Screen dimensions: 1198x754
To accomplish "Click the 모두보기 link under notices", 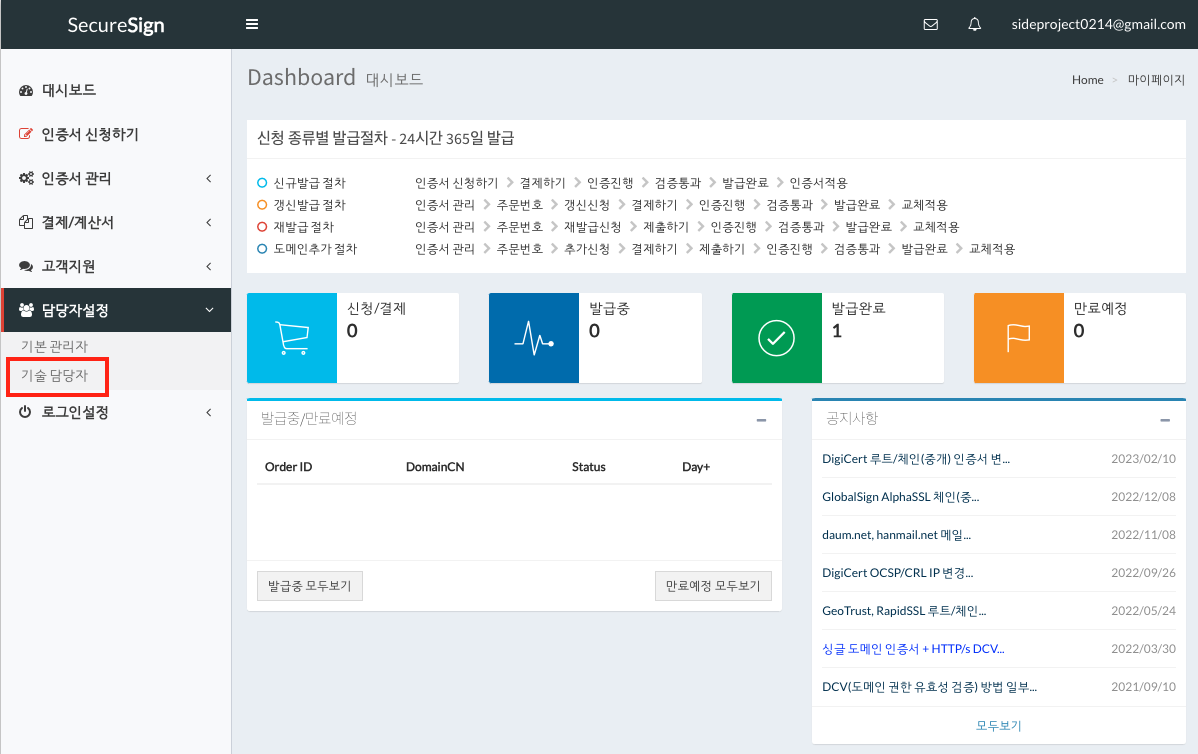I will [x=999, y=726].
